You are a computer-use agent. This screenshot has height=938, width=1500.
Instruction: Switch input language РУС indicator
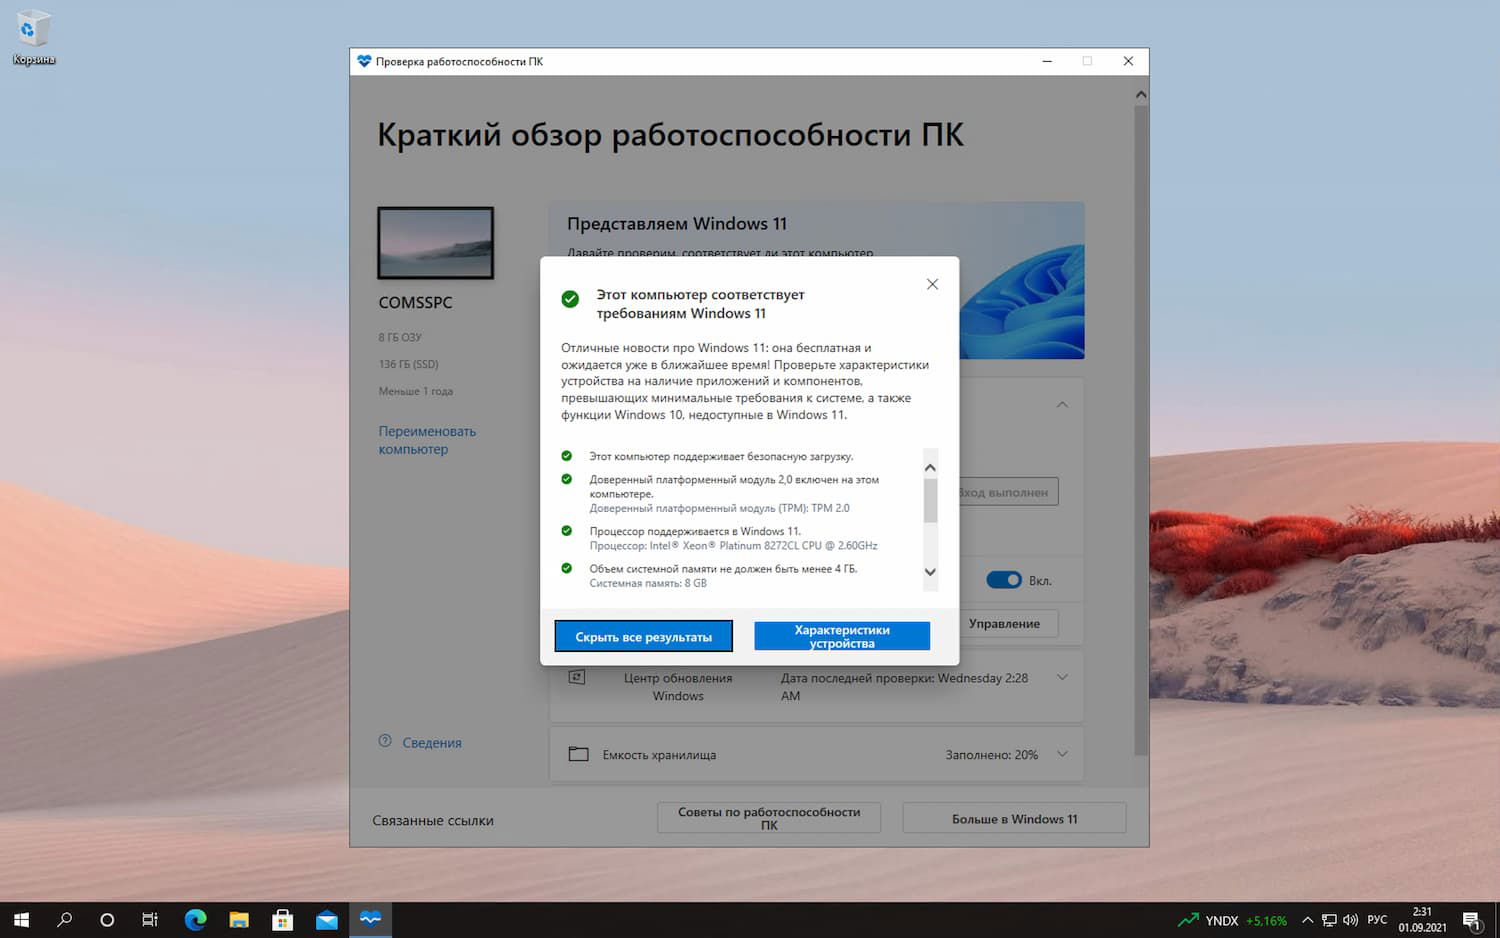click(x=1377, y=920)
